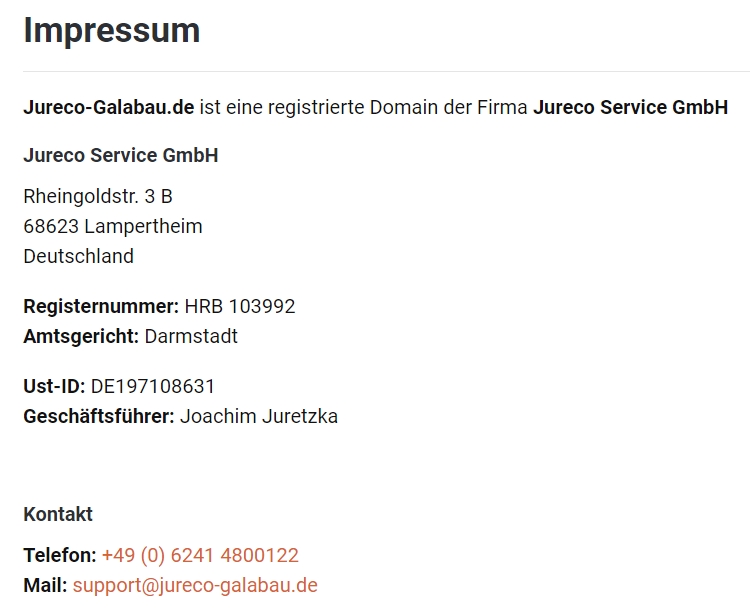Click the 68623 Lampertheim postal line
750x613 pixels.
point(113,227)
